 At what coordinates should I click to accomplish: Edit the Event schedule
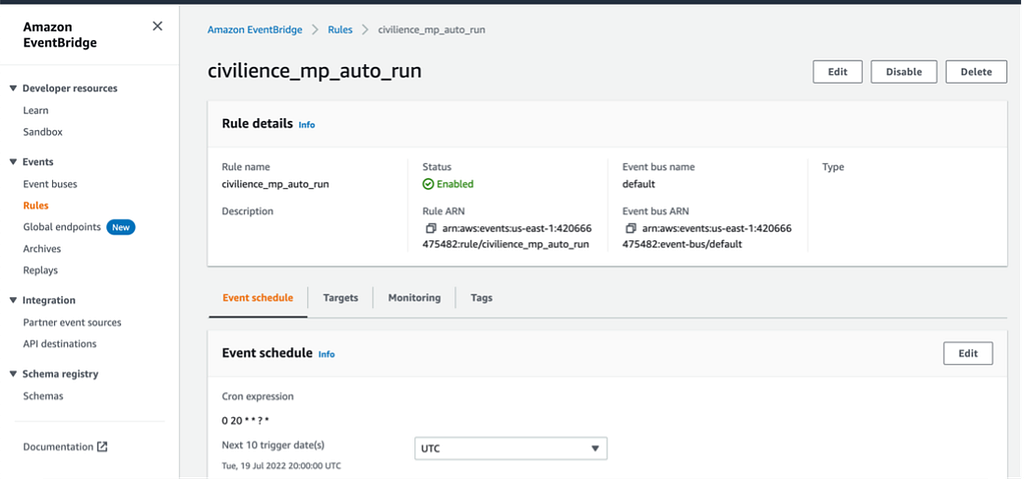[x=968, y=353]
